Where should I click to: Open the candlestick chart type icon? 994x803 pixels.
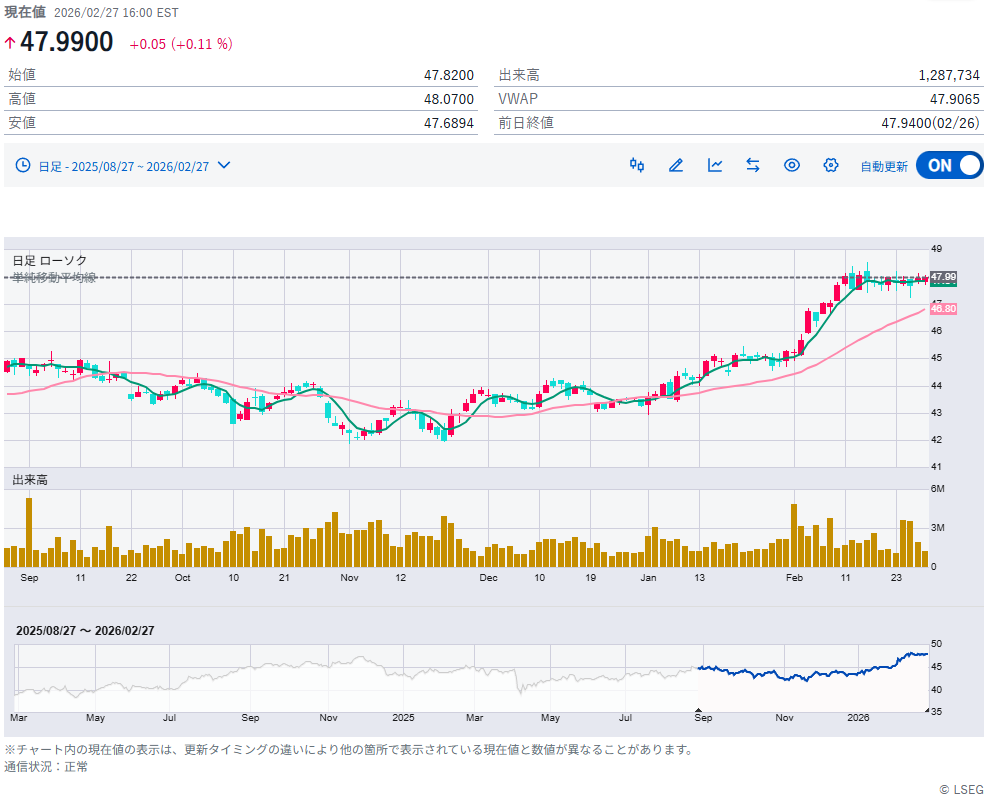[x=637, y=165]
